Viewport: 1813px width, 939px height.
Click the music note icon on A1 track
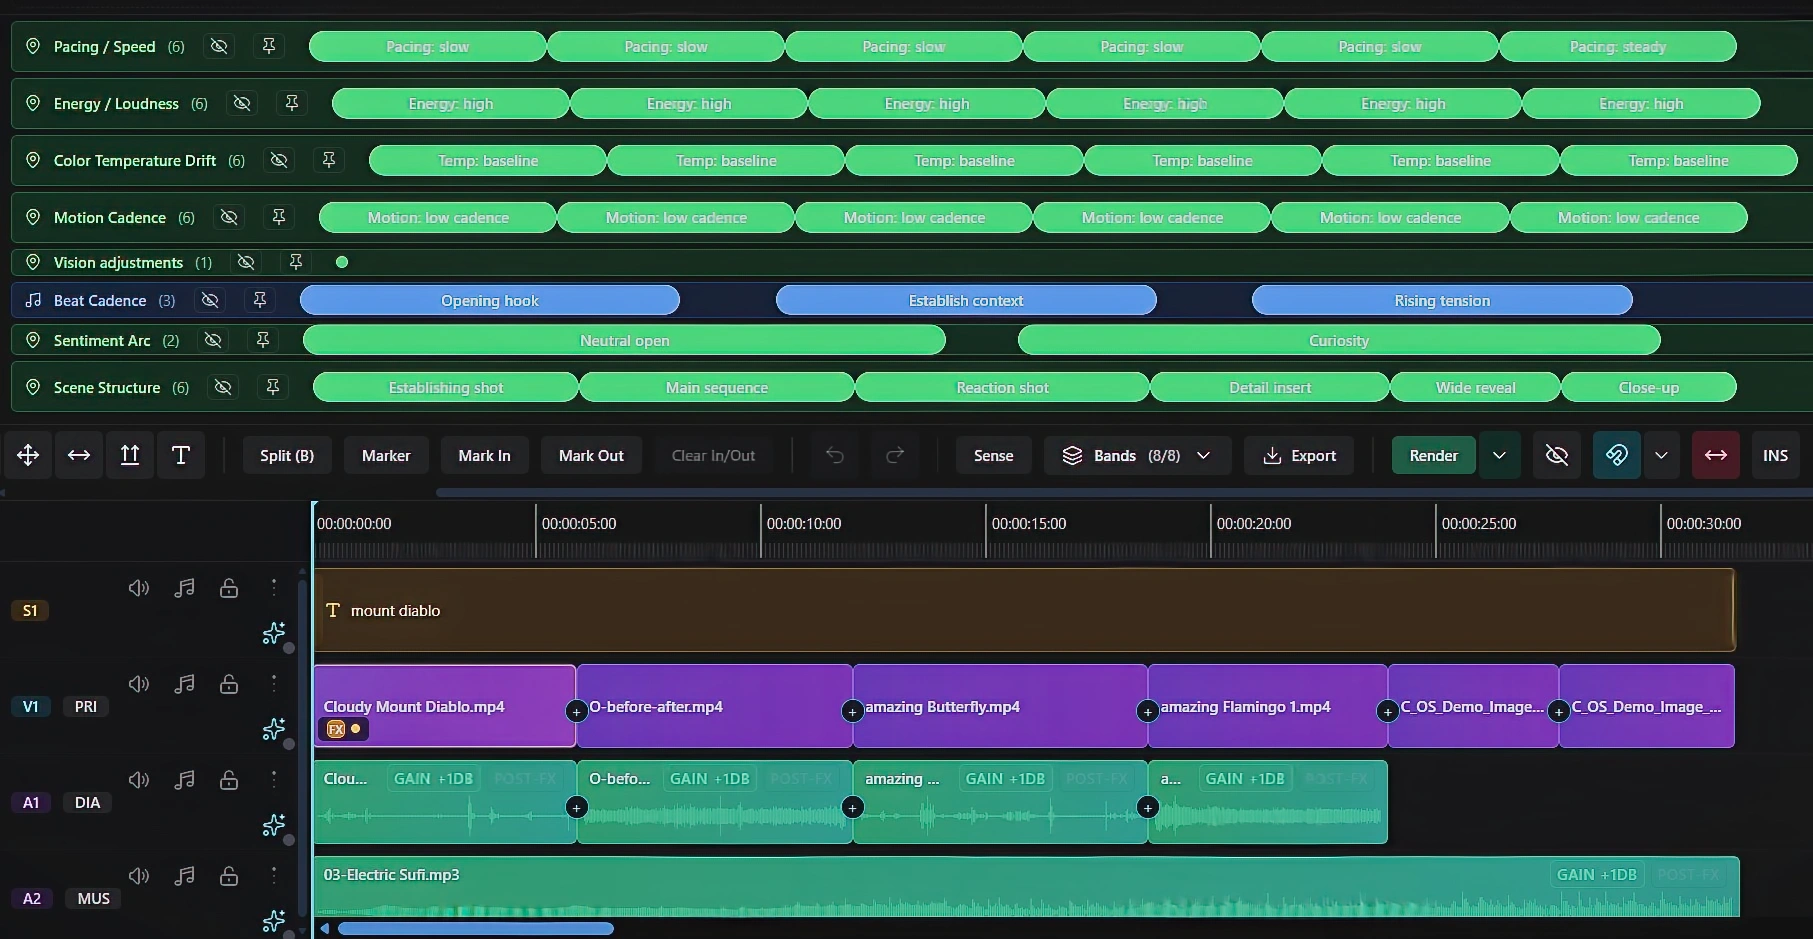tap(184, 780)
